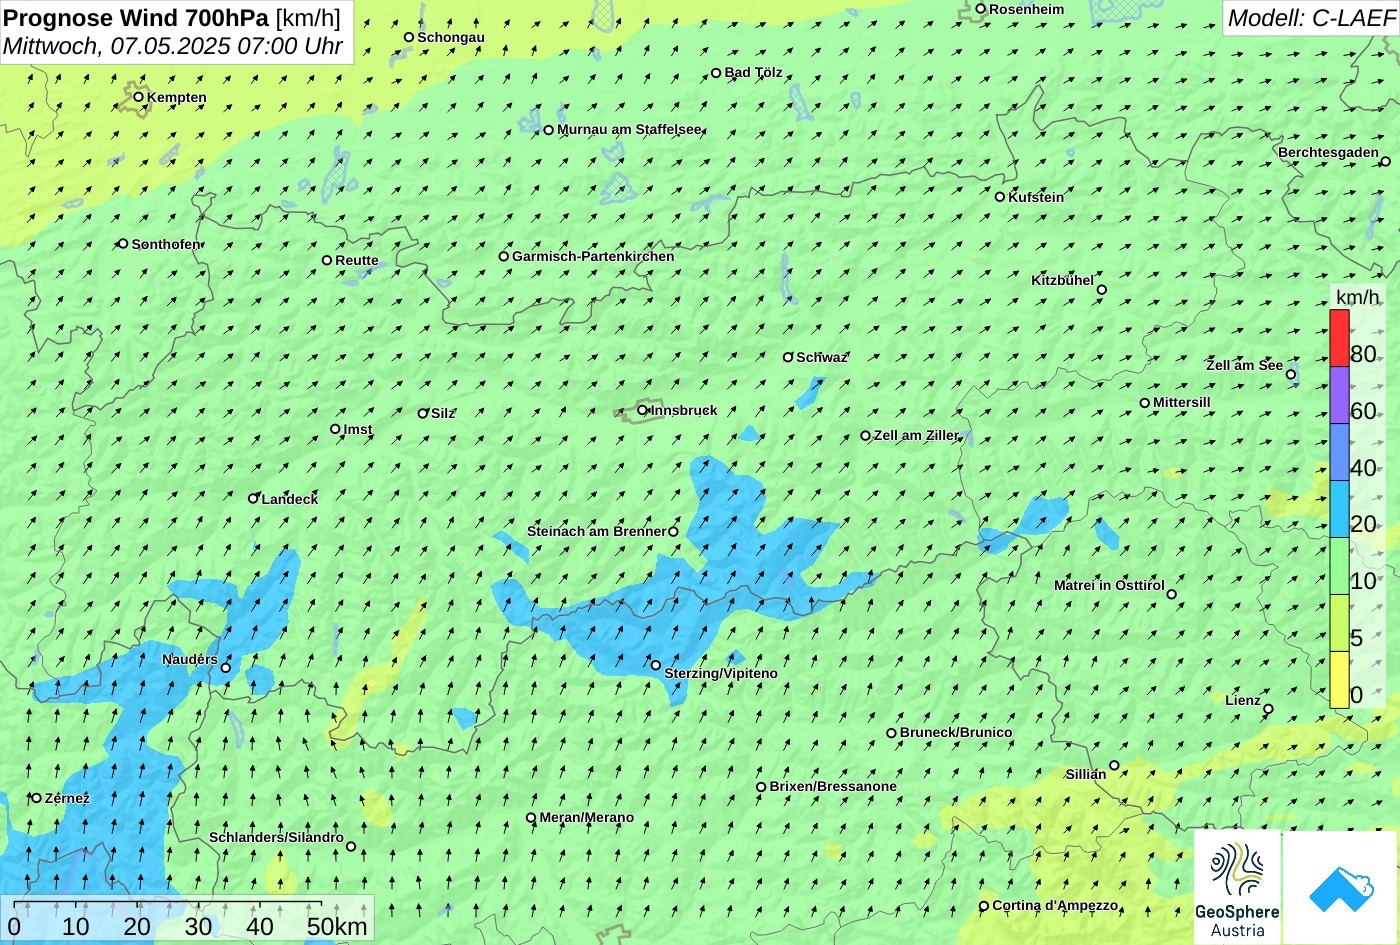Click the 'Imst' label
The width and height of the screenshot is (1400, 945).
pos(358,429)
